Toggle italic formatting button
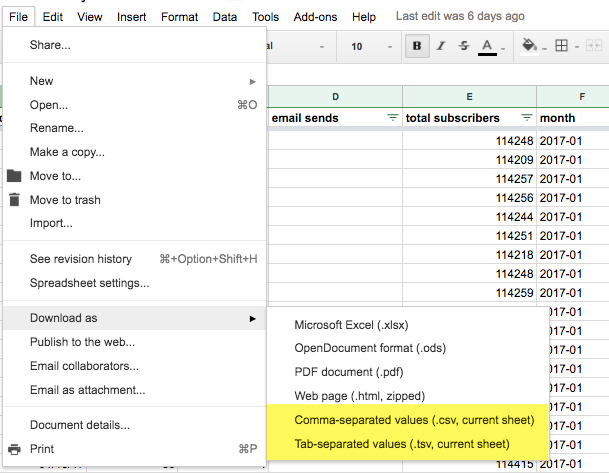 [441, 46]
